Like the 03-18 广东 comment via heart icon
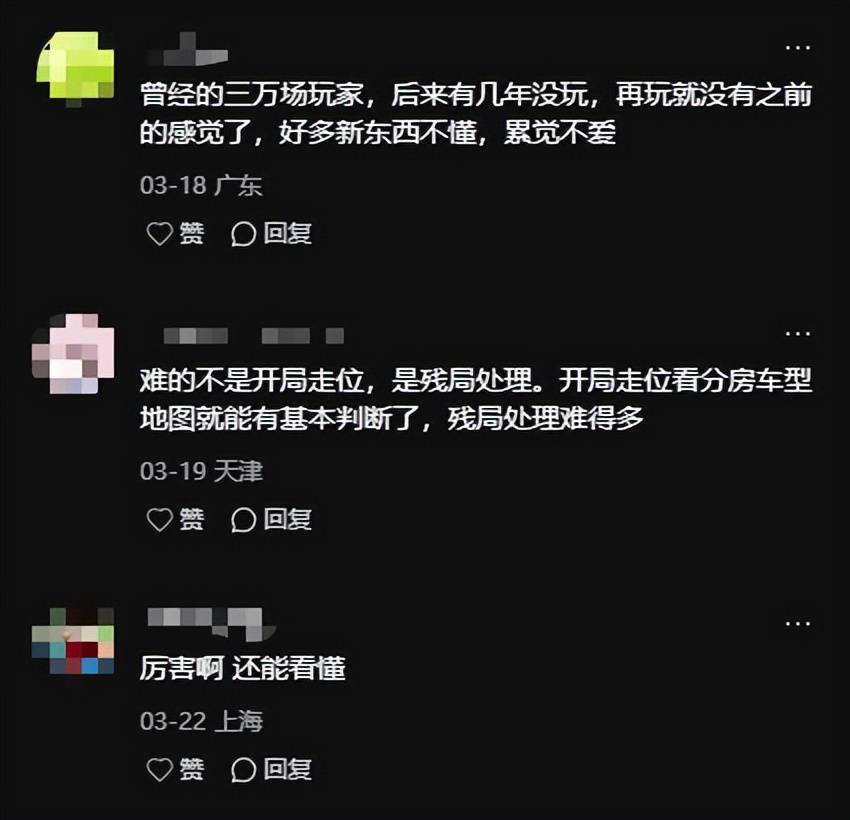850x820 pixels. click(x=159, y=234)
